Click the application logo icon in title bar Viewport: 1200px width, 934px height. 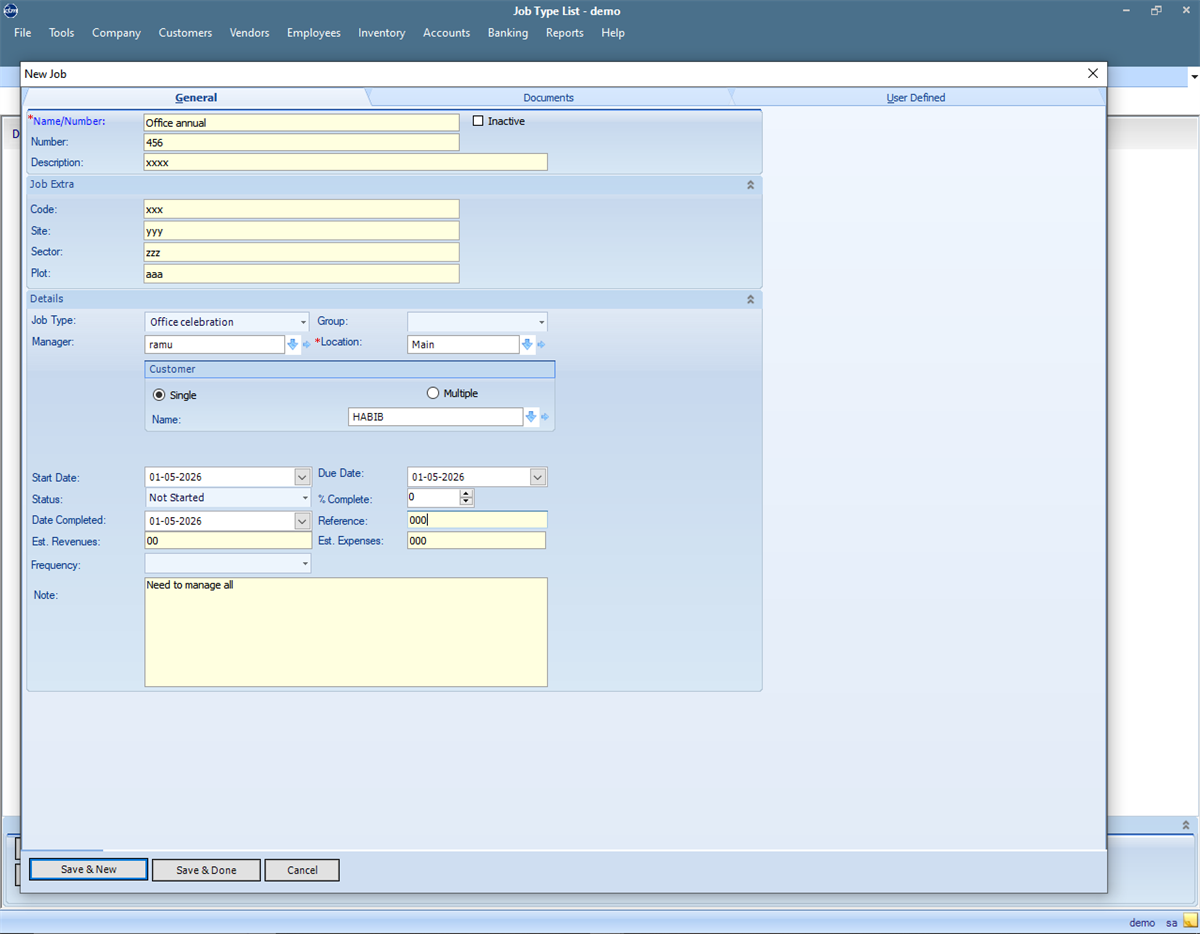coord(11,11)
